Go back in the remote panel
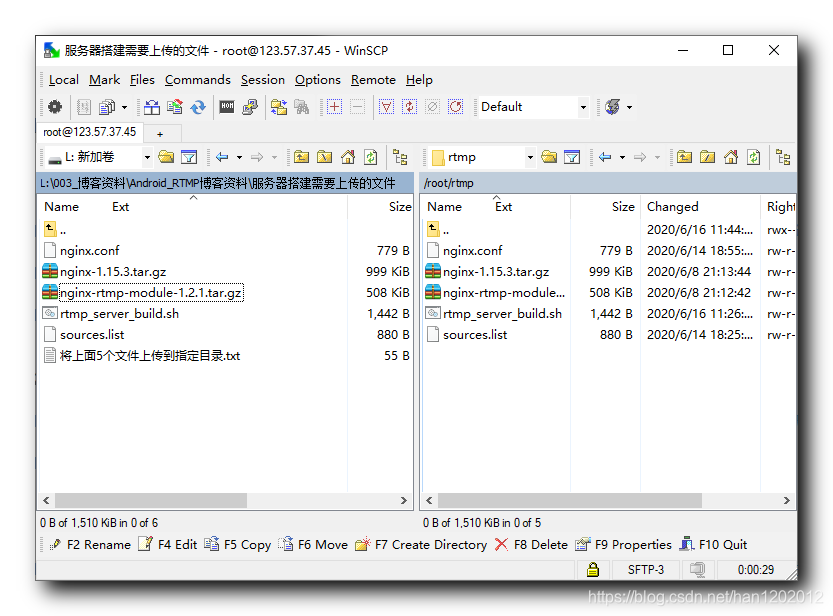 coord(605,157)
